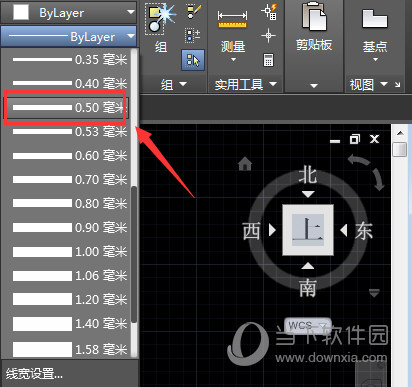Click the ungroup selection icon
This screenshot has width=412, height=387.
pos(193,35)
